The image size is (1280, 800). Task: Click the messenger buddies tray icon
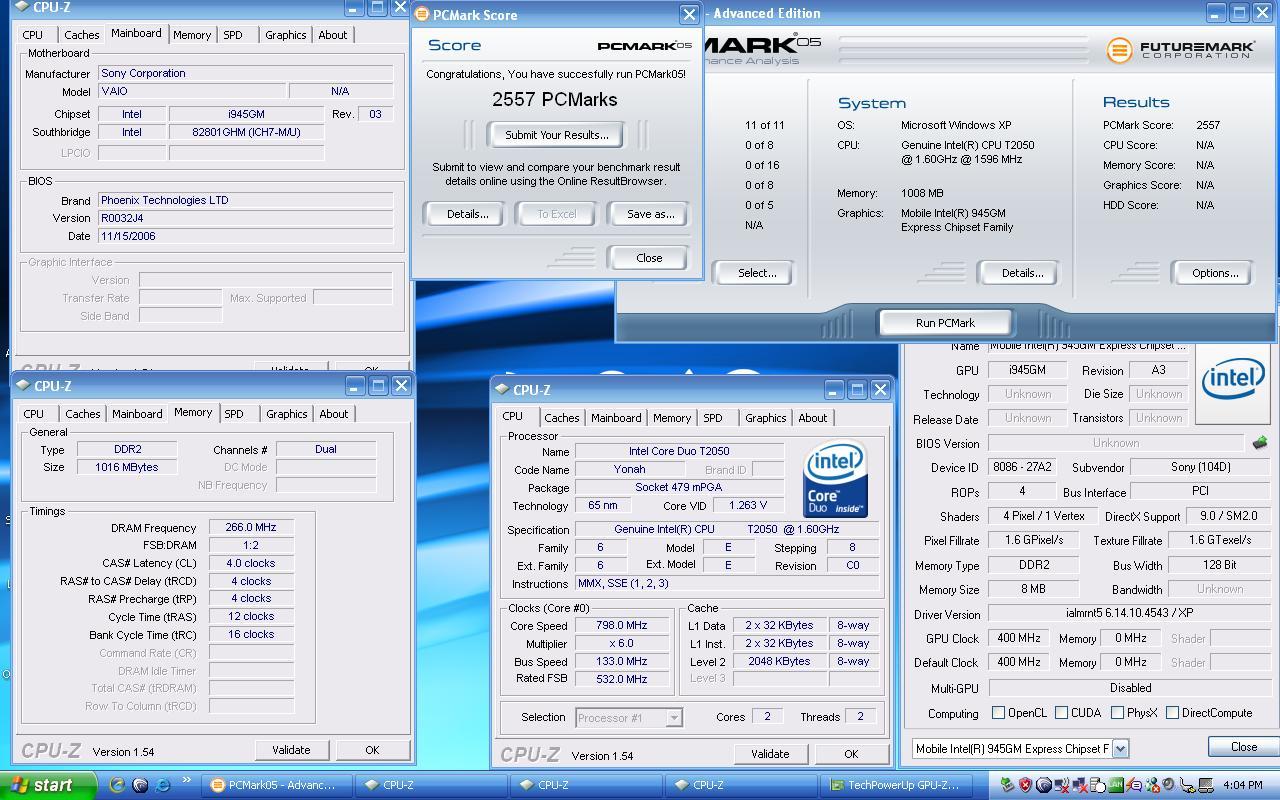1152,785
